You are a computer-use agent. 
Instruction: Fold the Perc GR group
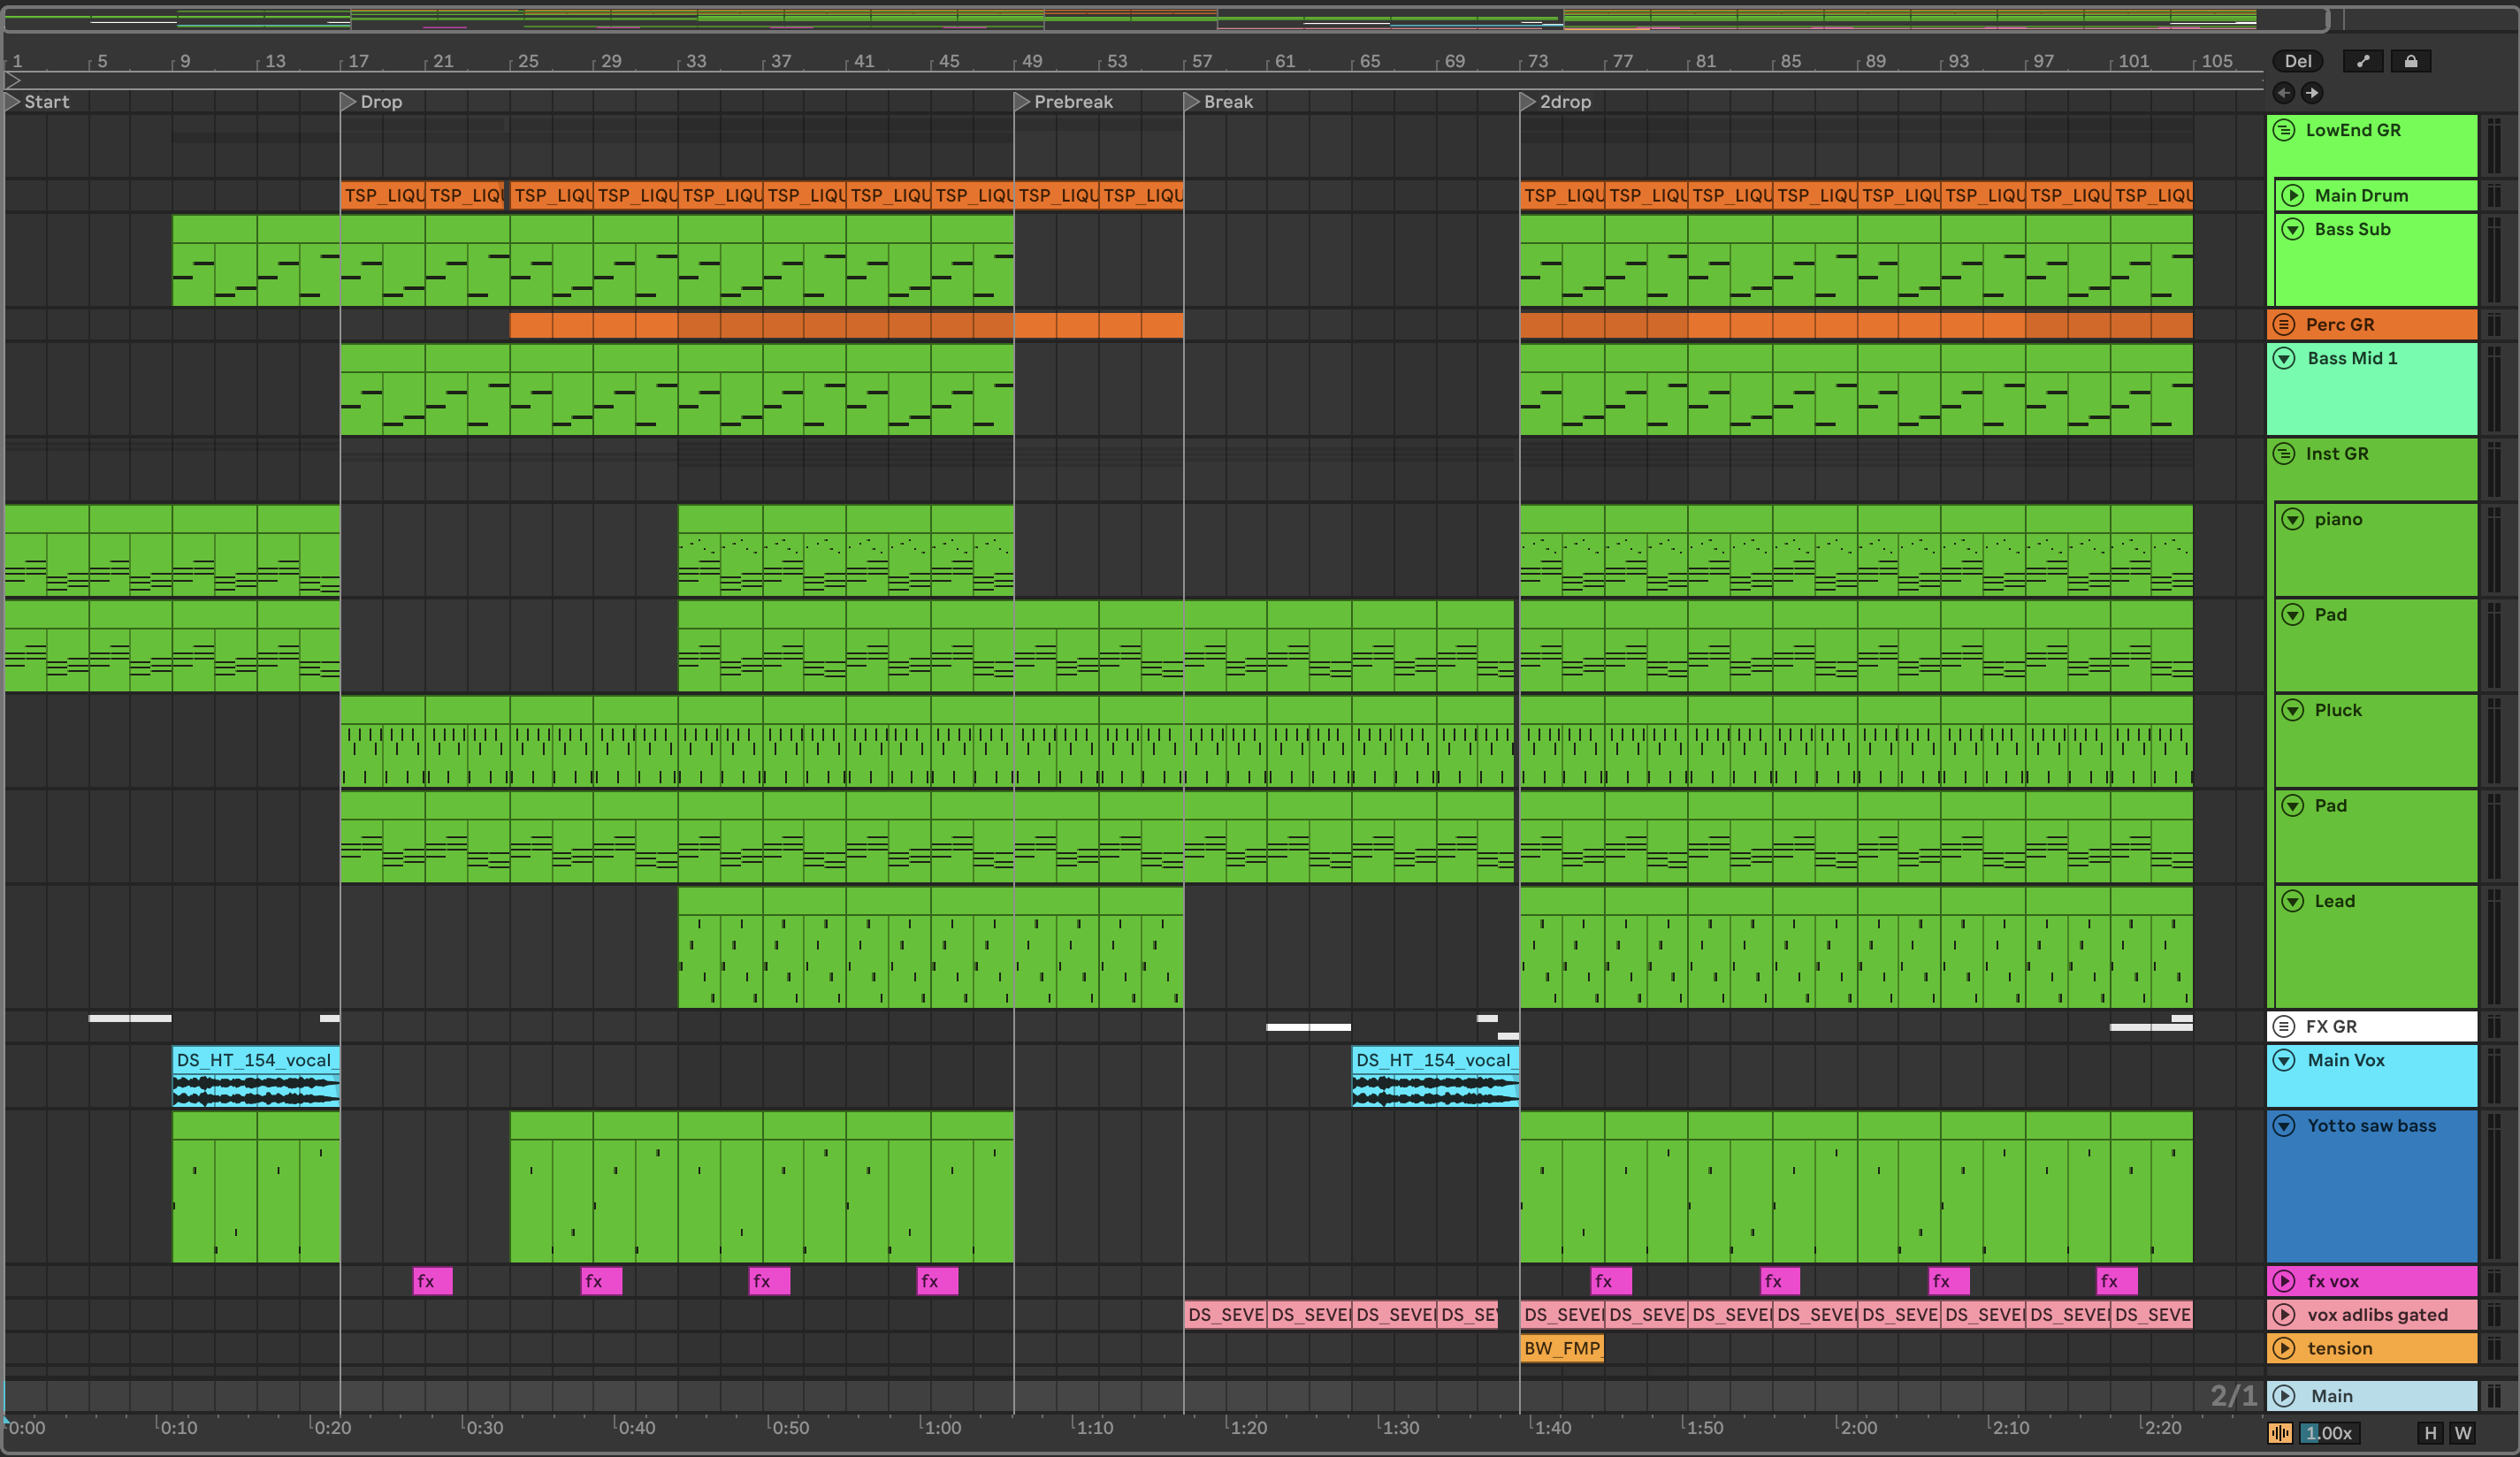(x=2284, y=324)
